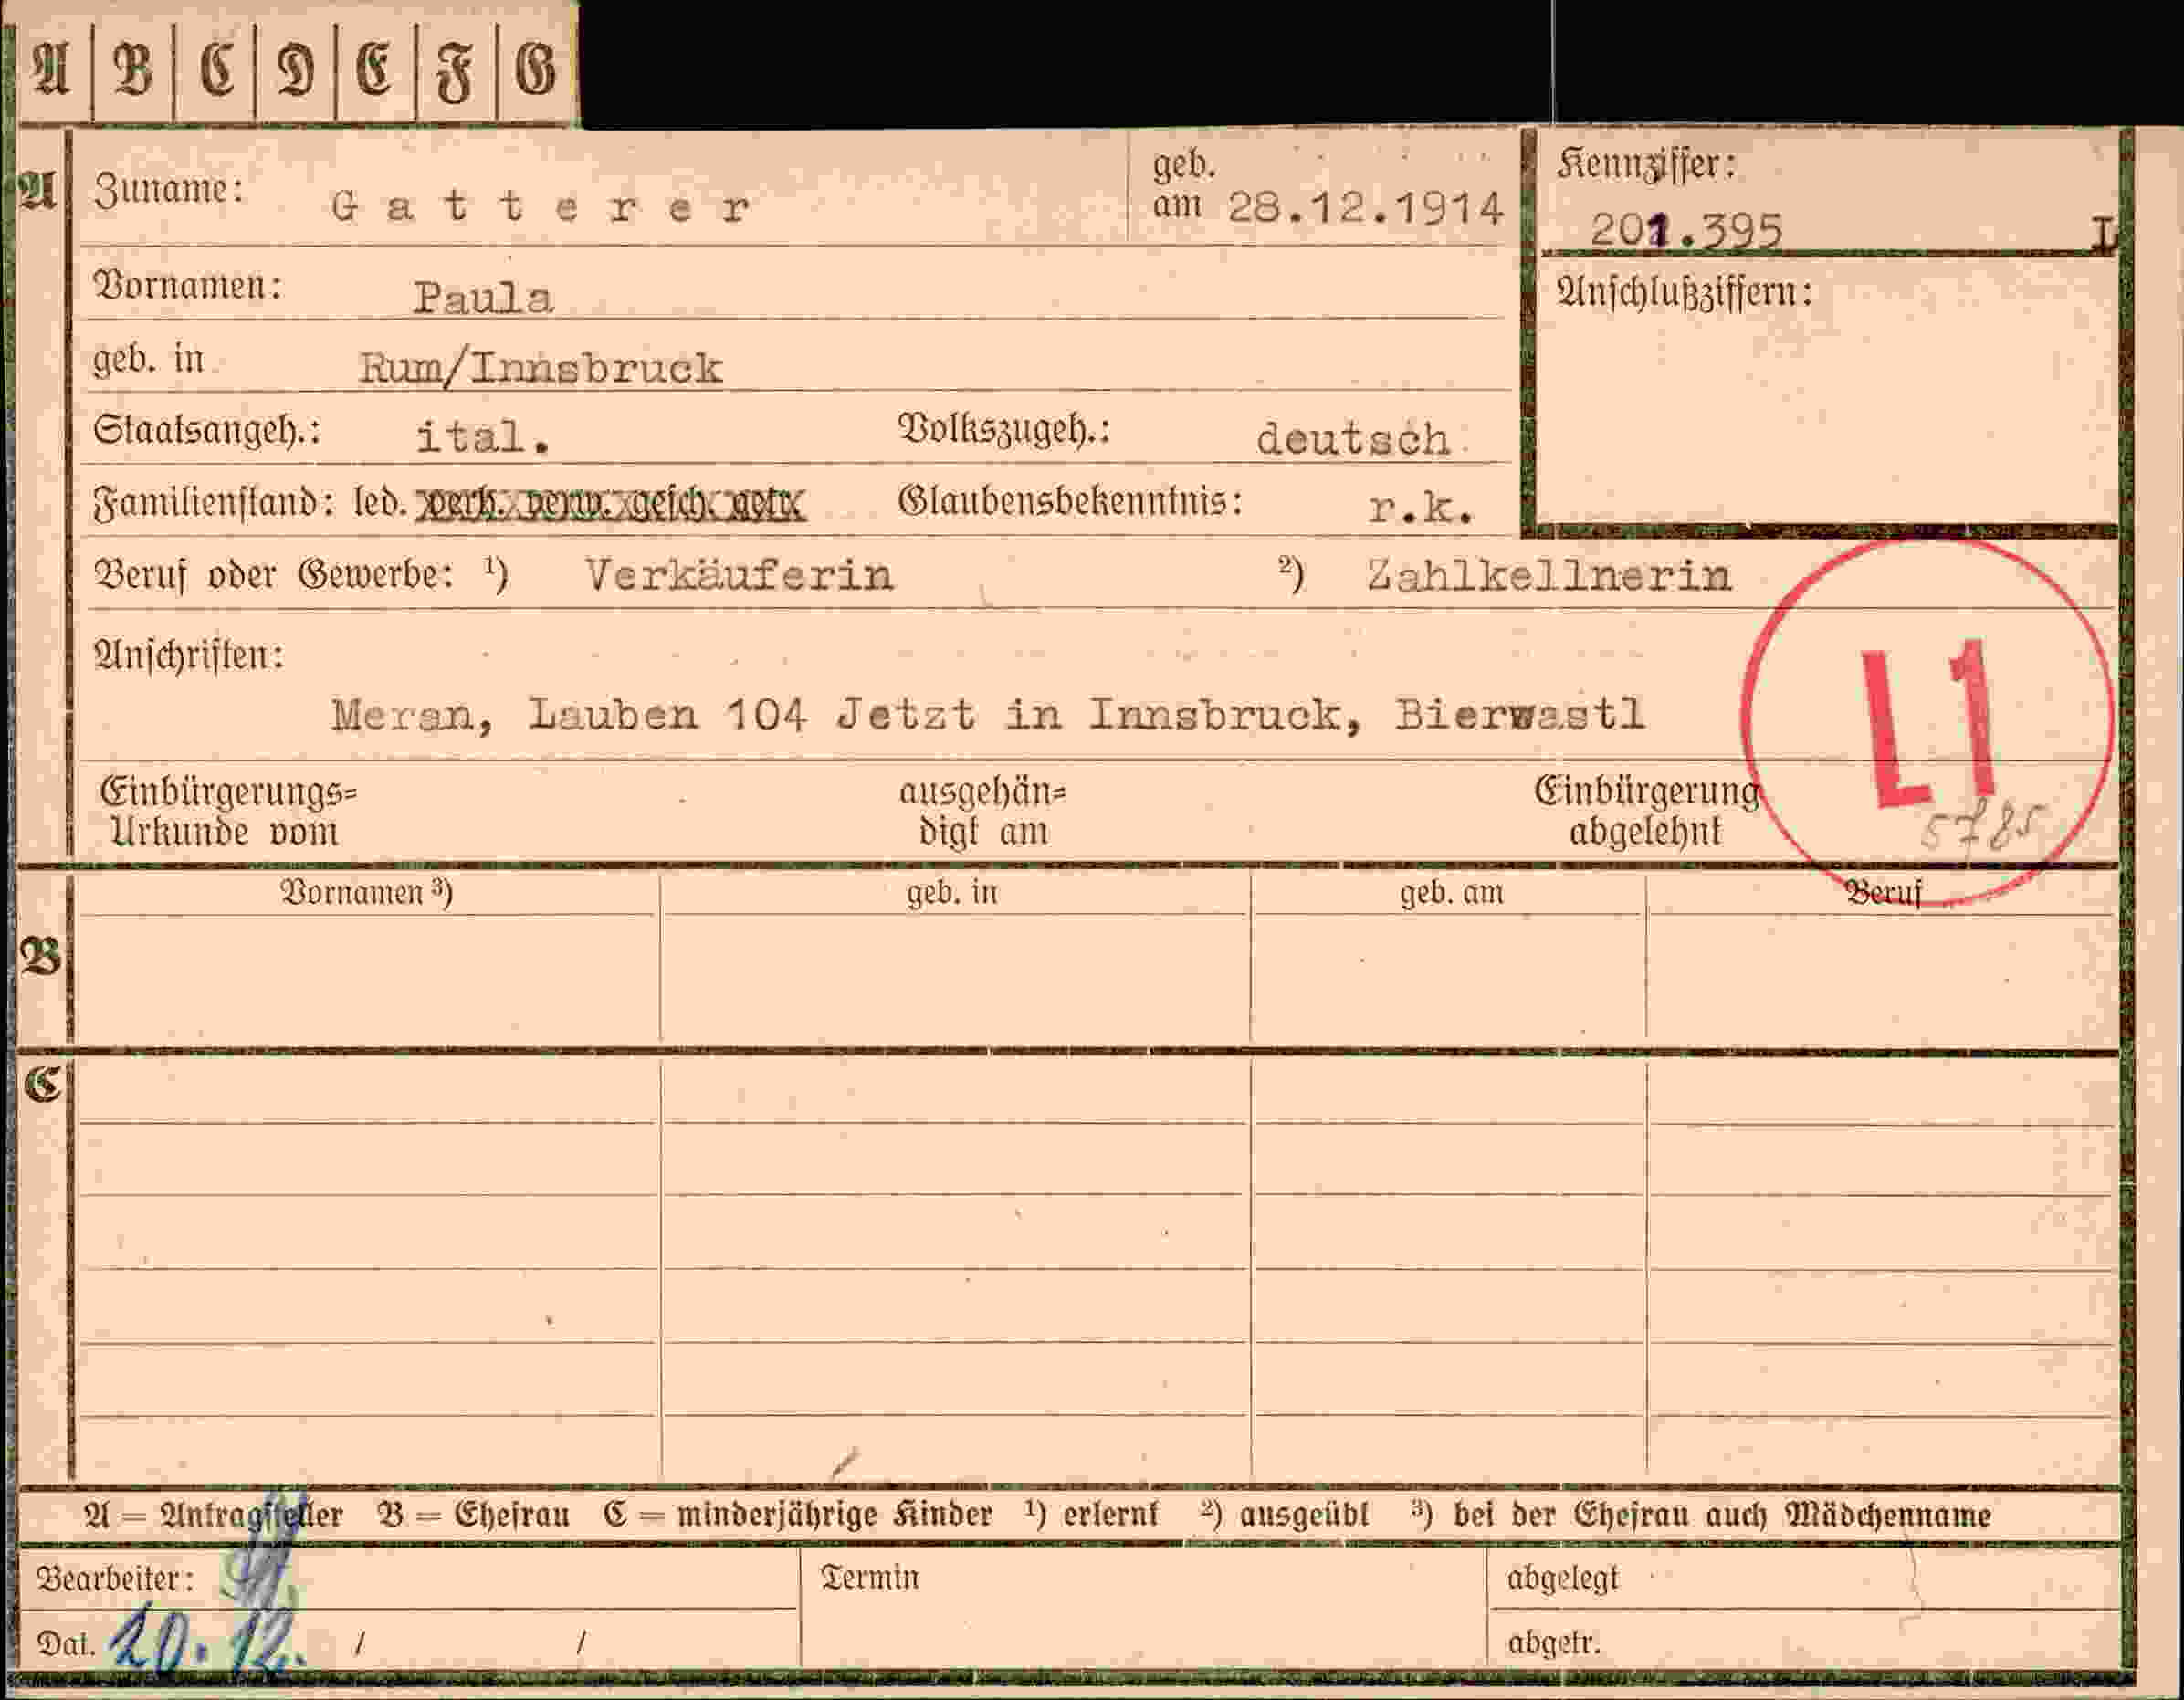Click the section C marker letter
Image resolution: width=2184 pixels, height=1700 pixels.
pyautogui.click(x=42, y=1084)
